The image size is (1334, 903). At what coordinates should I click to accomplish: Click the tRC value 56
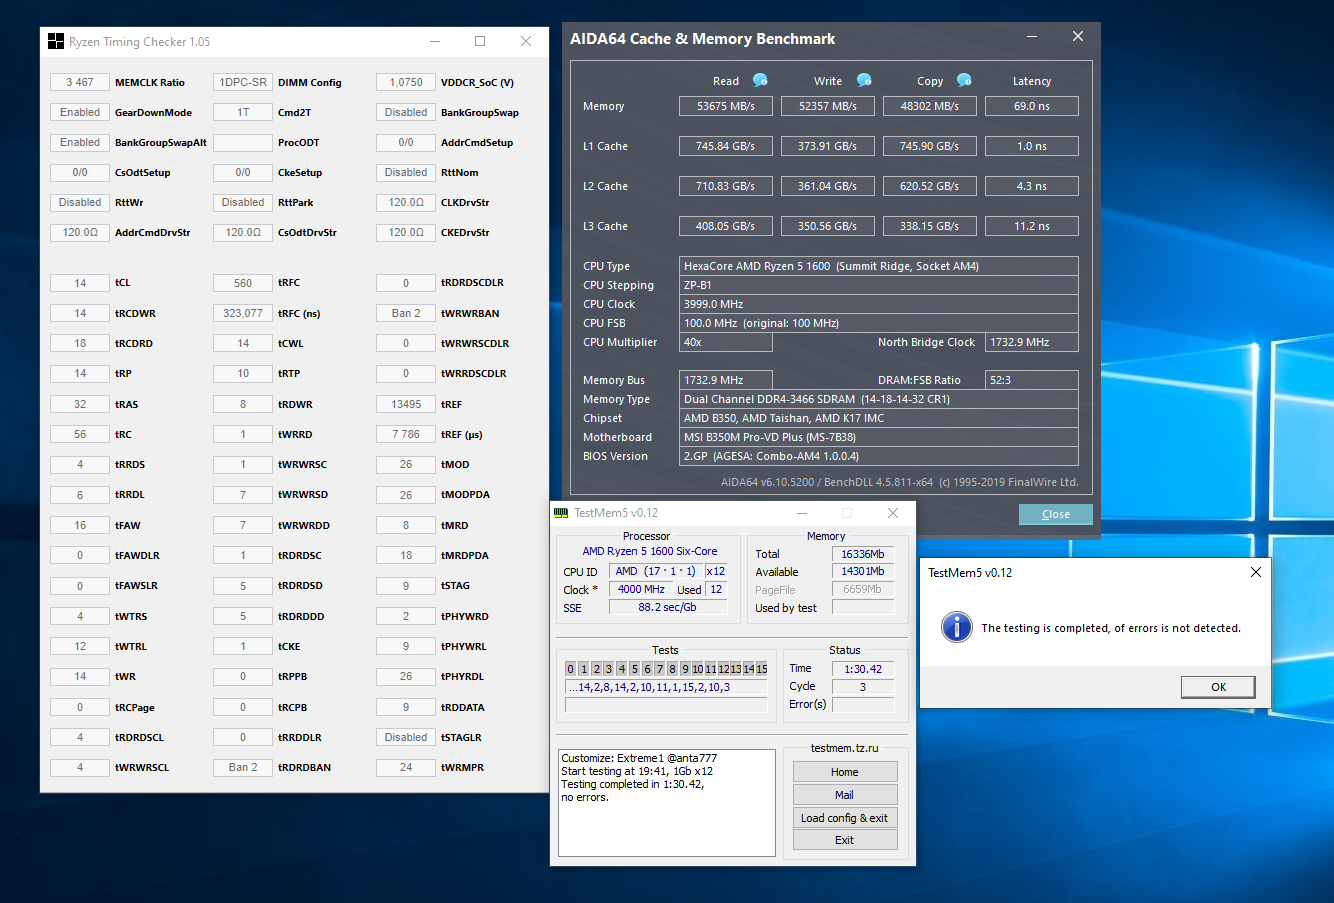[x=80, y=434]
